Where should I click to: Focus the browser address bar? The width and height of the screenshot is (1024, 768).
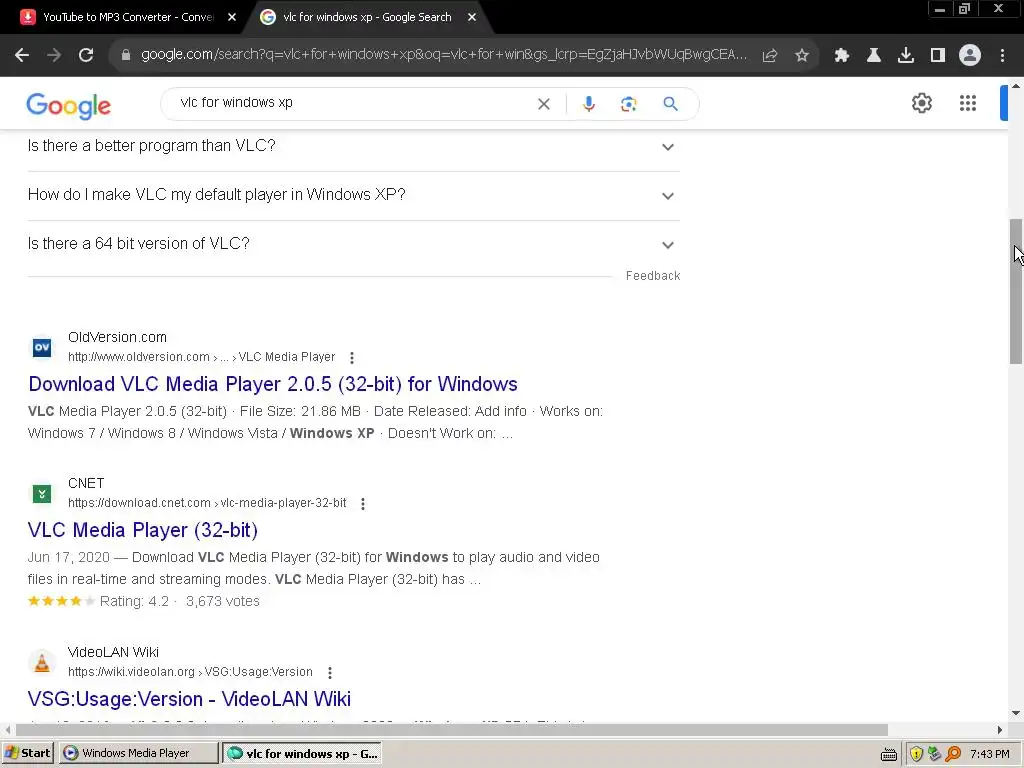click(444, 55)
